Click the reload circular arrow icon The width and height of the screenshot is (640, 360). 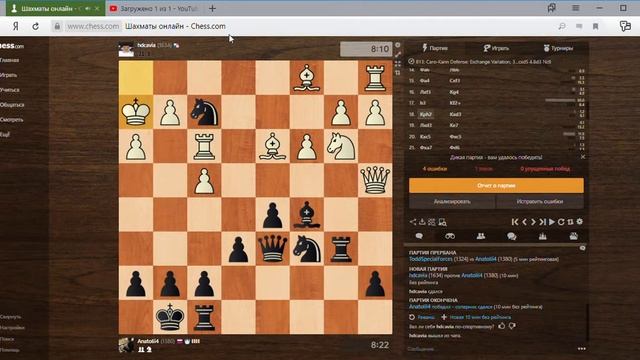click(x=561, y=222)
